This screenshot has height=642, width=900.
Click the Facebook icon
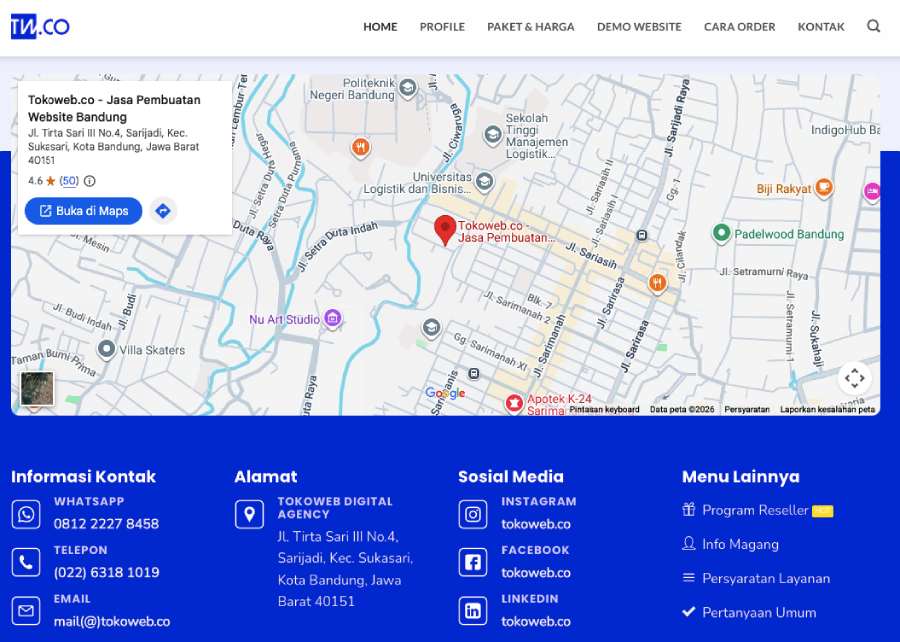pos(473,562)
